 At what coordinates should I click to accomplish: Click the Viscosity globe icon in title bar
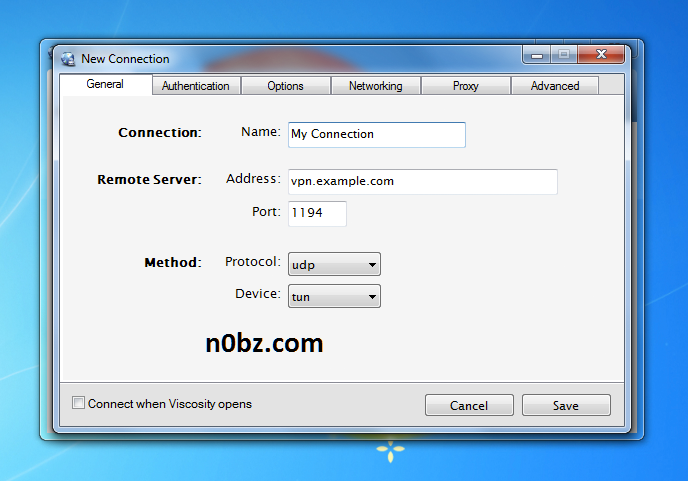pyautogui.click(x=68, y=59)
